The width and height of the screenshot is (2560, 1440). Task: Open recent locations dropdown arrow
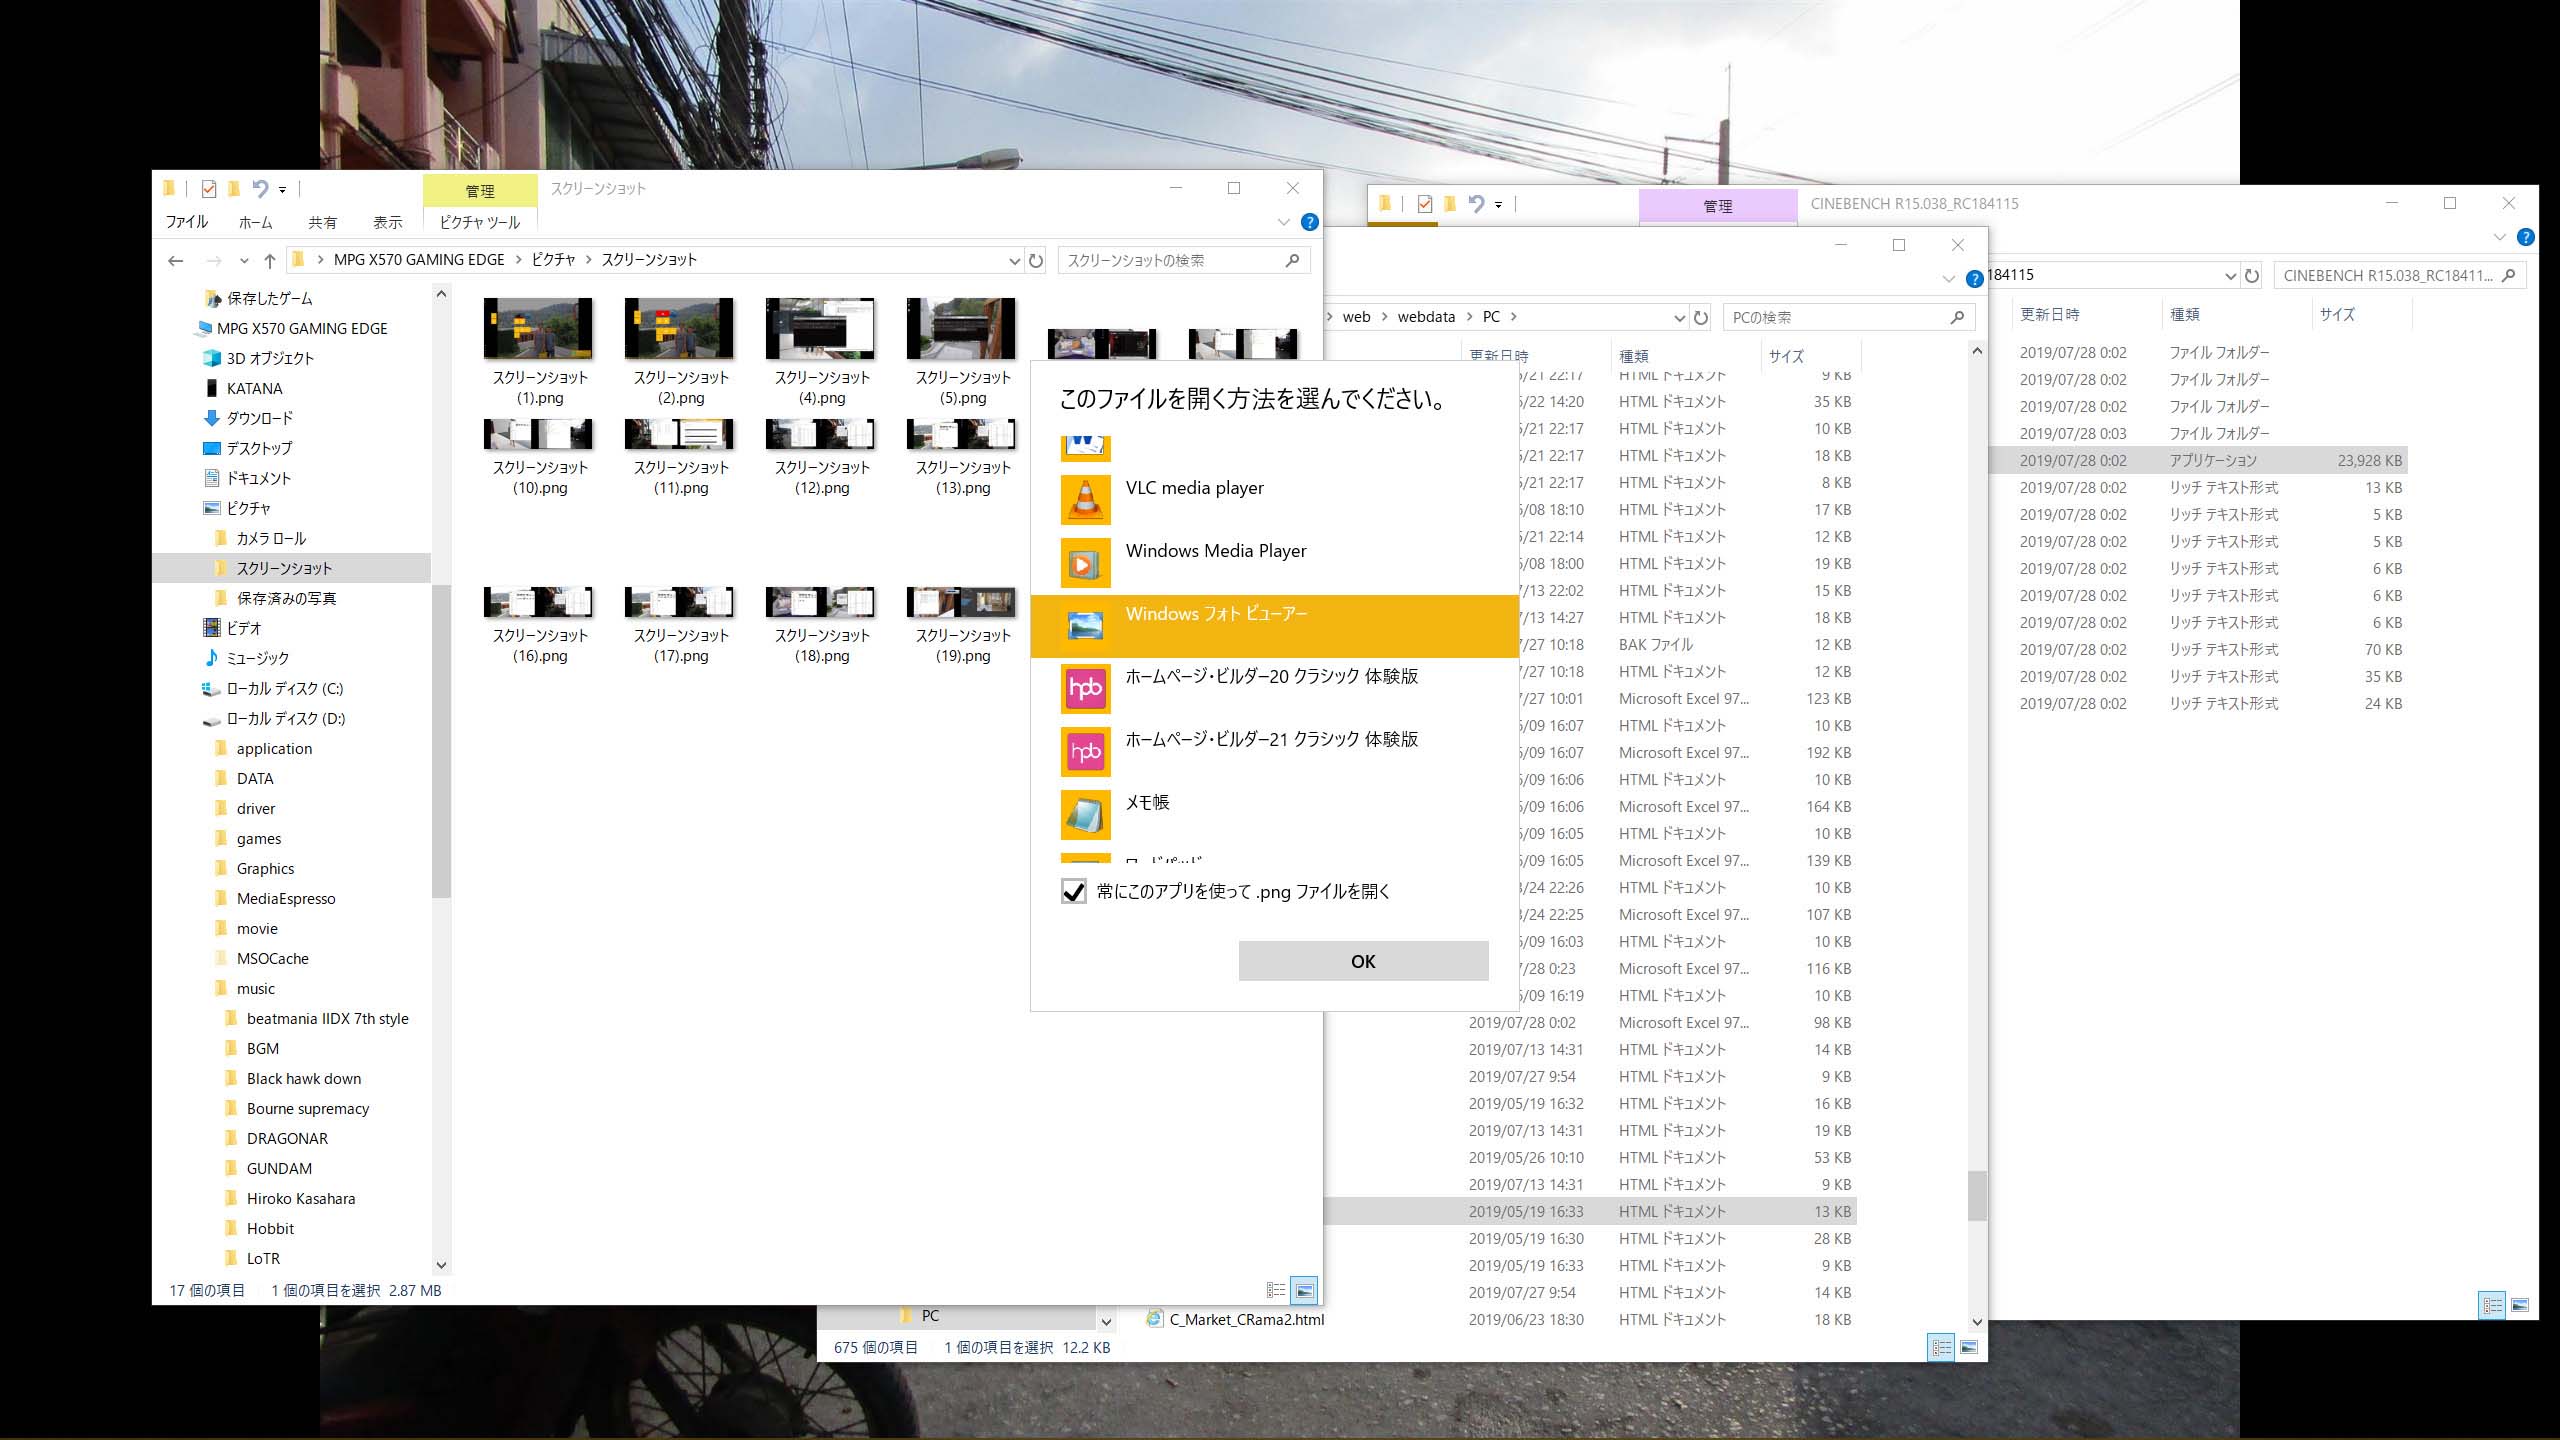(x=244, y=261)
